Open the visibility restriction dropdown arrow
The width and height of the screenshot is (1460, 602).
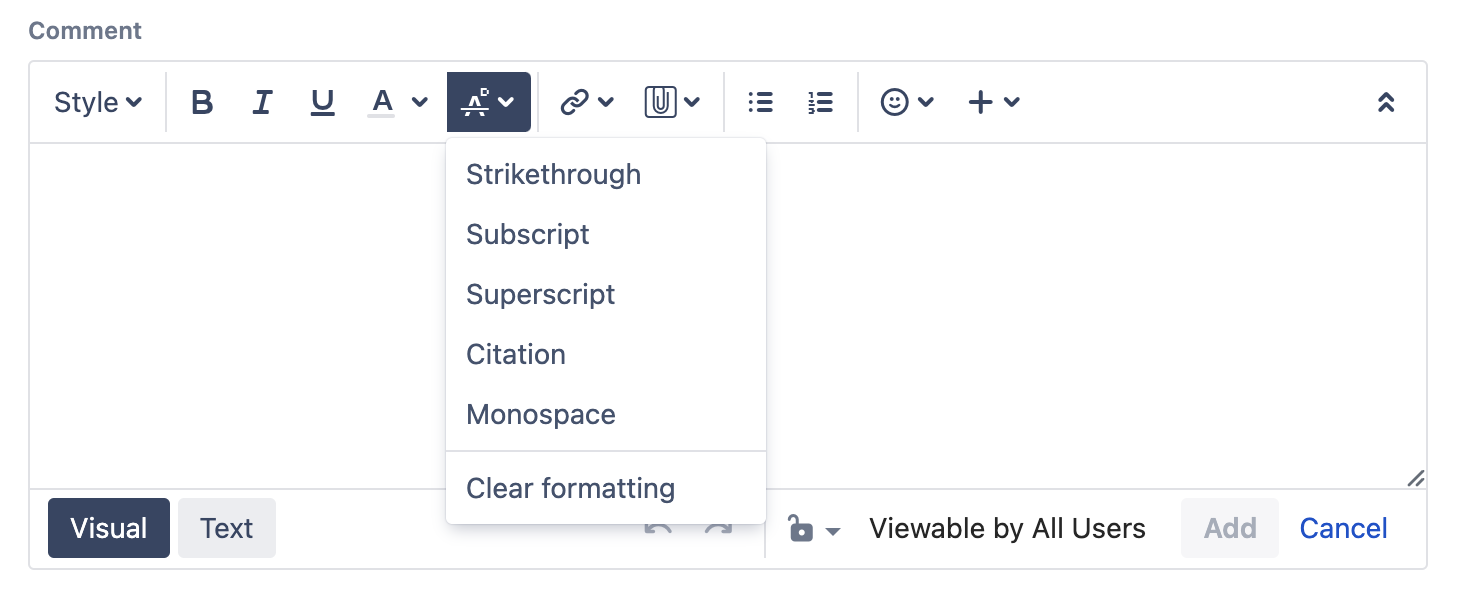tap(833, 531)
